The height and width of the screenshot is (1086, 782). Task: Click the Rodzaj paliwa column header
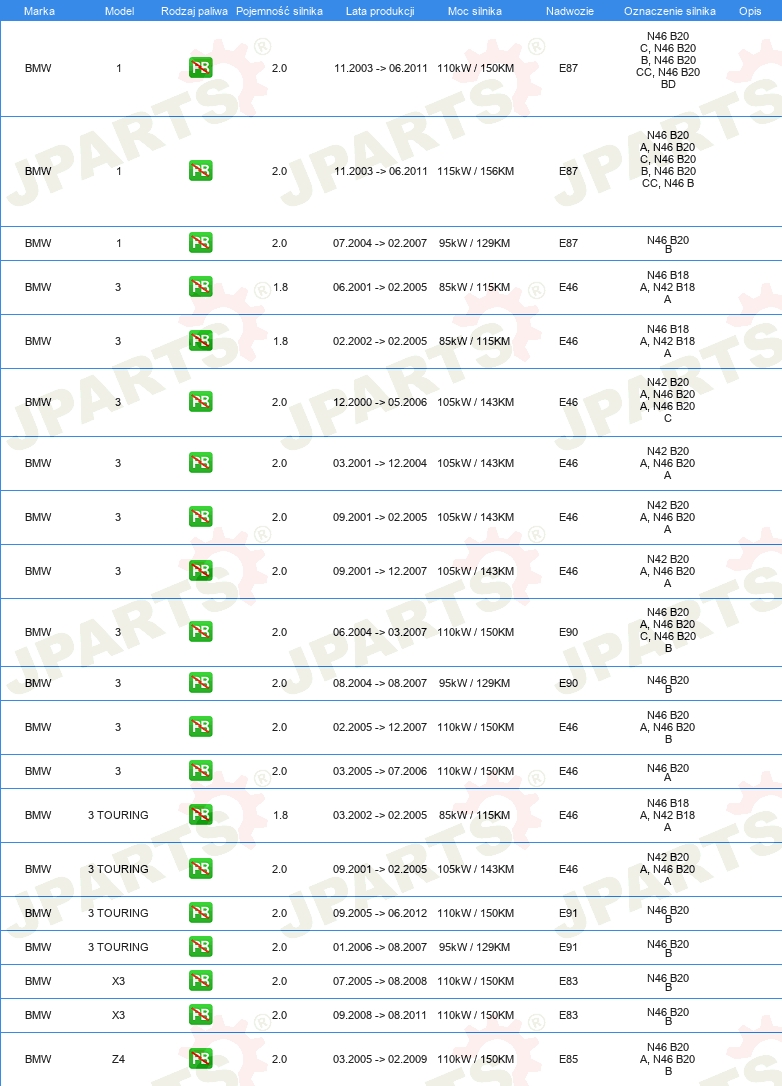[194, 11]
